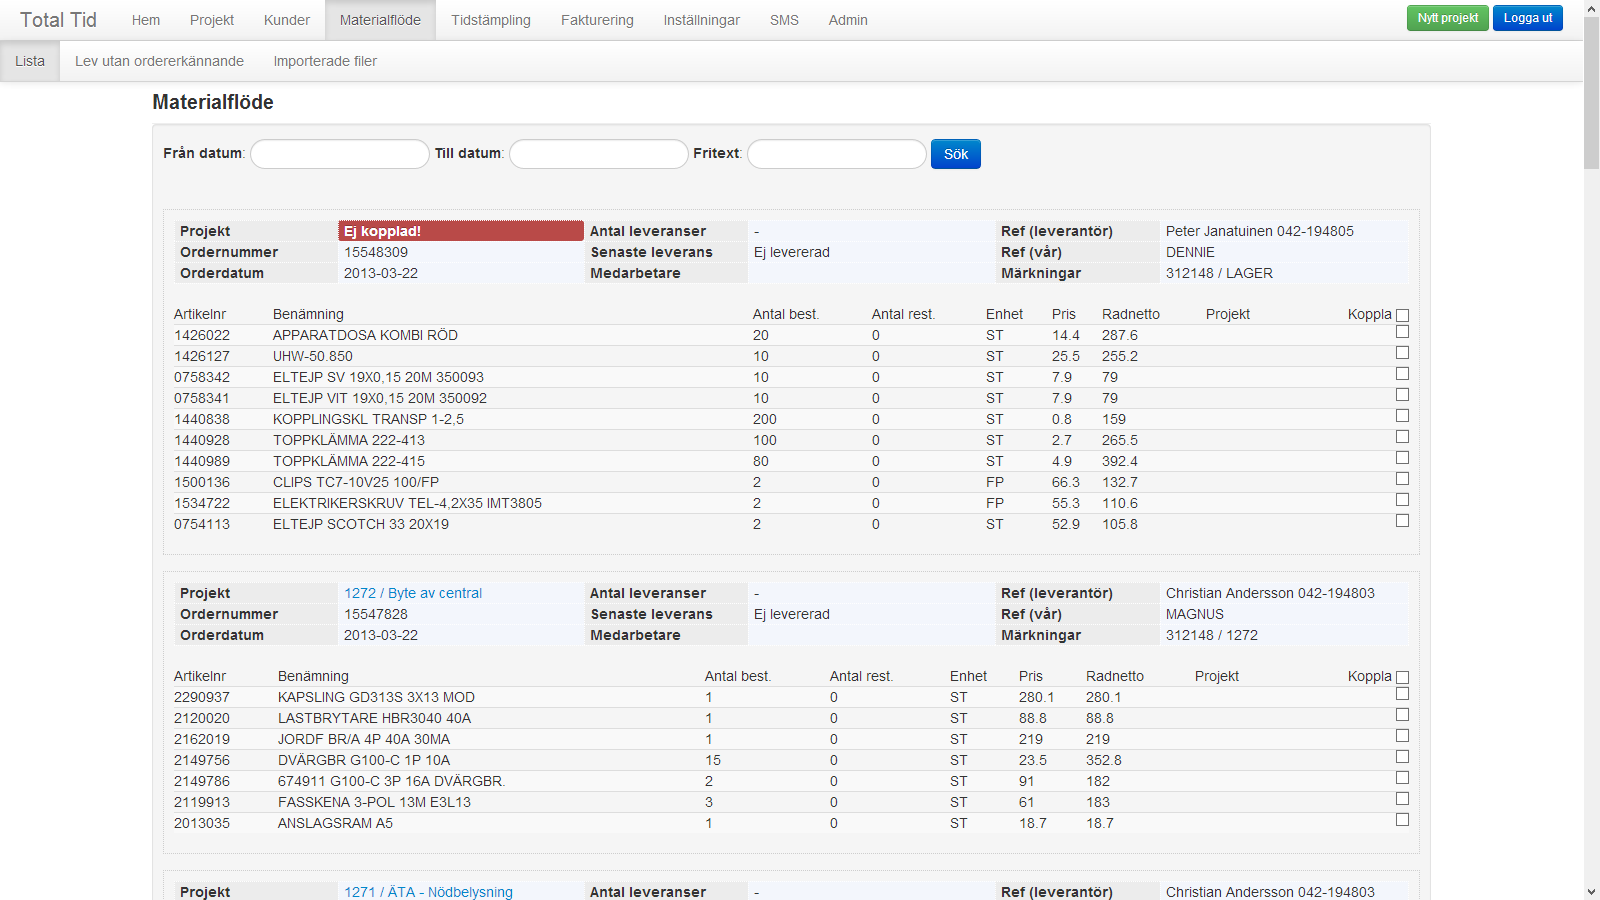Open the Inställningar navigation item

tap(701, 20)
